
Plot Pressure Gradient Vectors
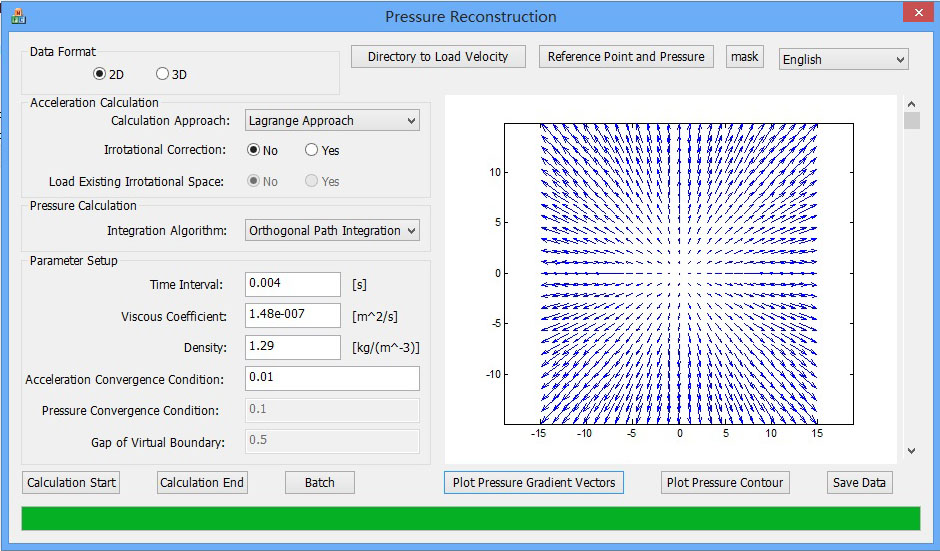point(535,482)
